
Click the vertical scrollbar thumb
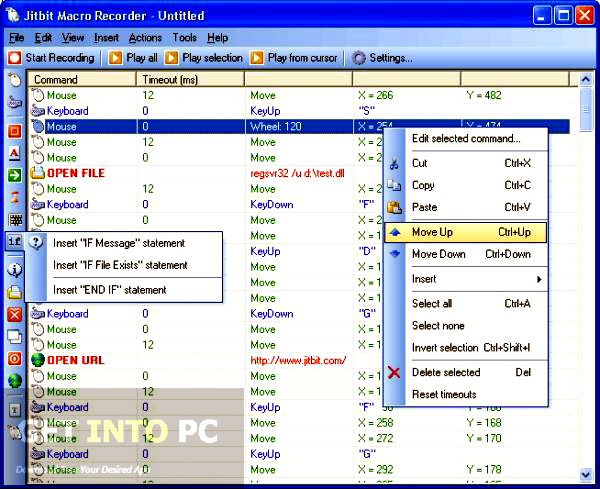585,109
